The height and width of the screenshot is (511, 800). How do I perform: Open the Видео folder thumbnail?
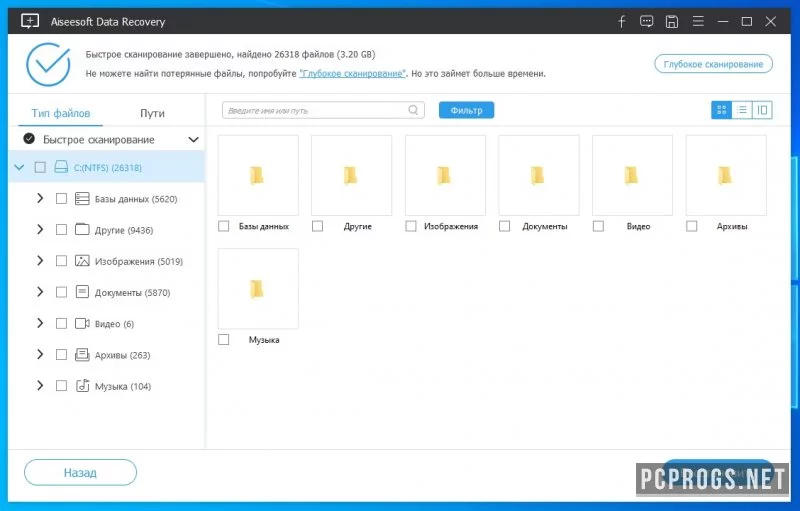point(633,175)
